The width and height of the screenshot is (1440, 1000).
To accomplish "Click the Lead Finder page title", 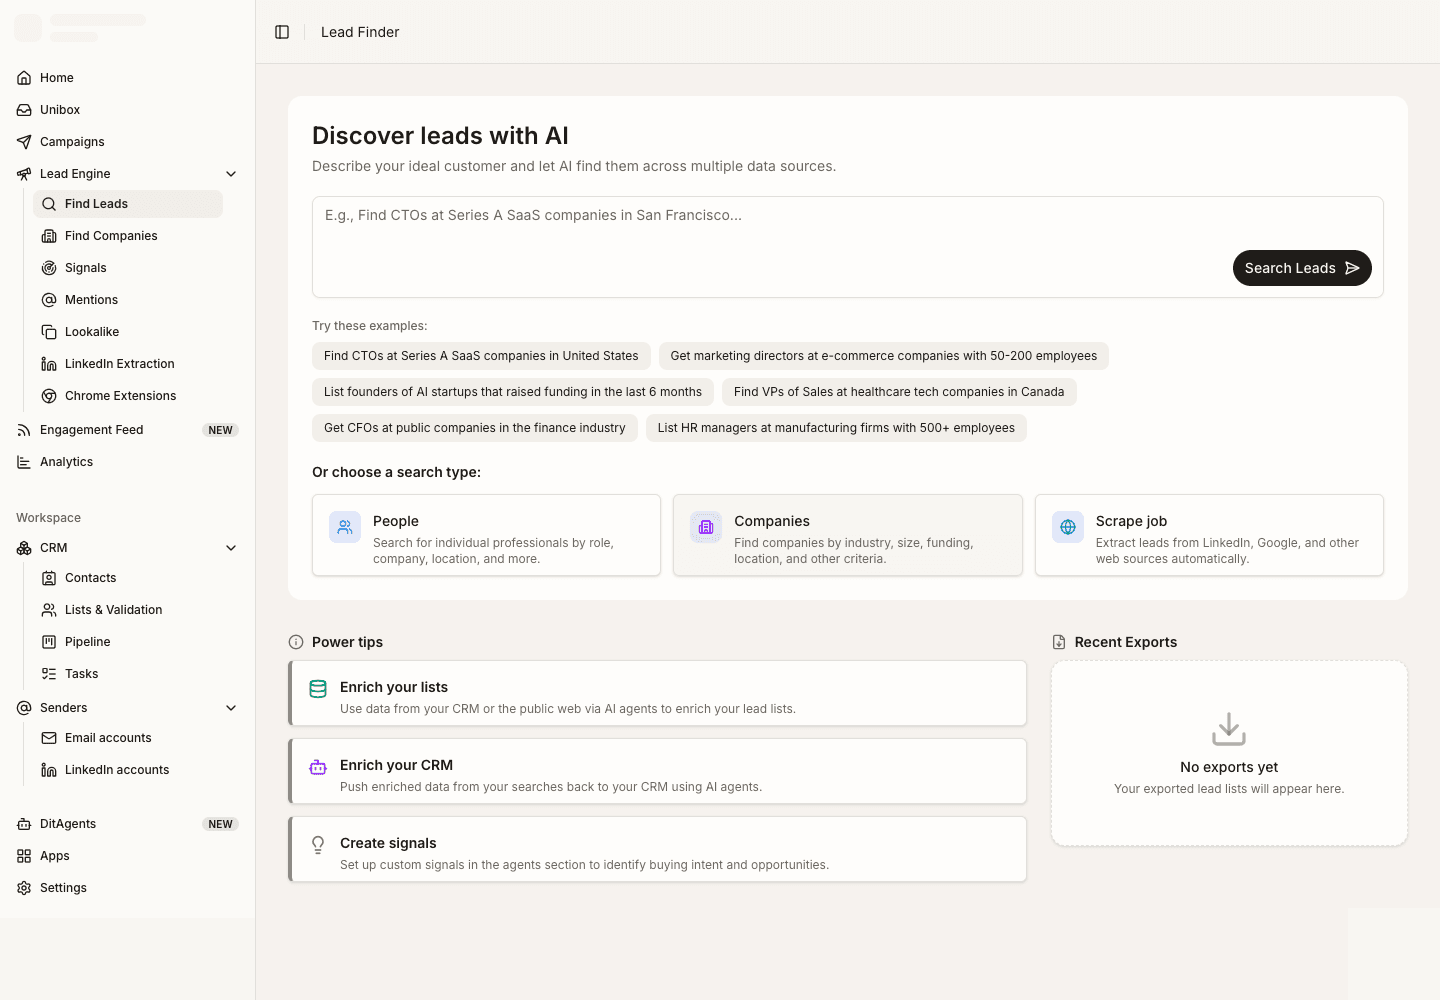I will coord(360,32).
